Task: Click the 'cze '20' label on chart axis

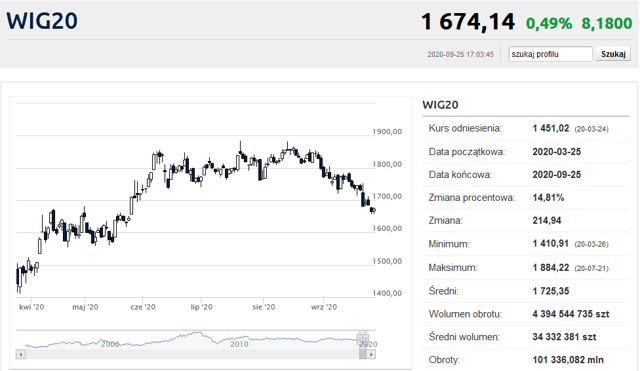Action: point(143,307)
